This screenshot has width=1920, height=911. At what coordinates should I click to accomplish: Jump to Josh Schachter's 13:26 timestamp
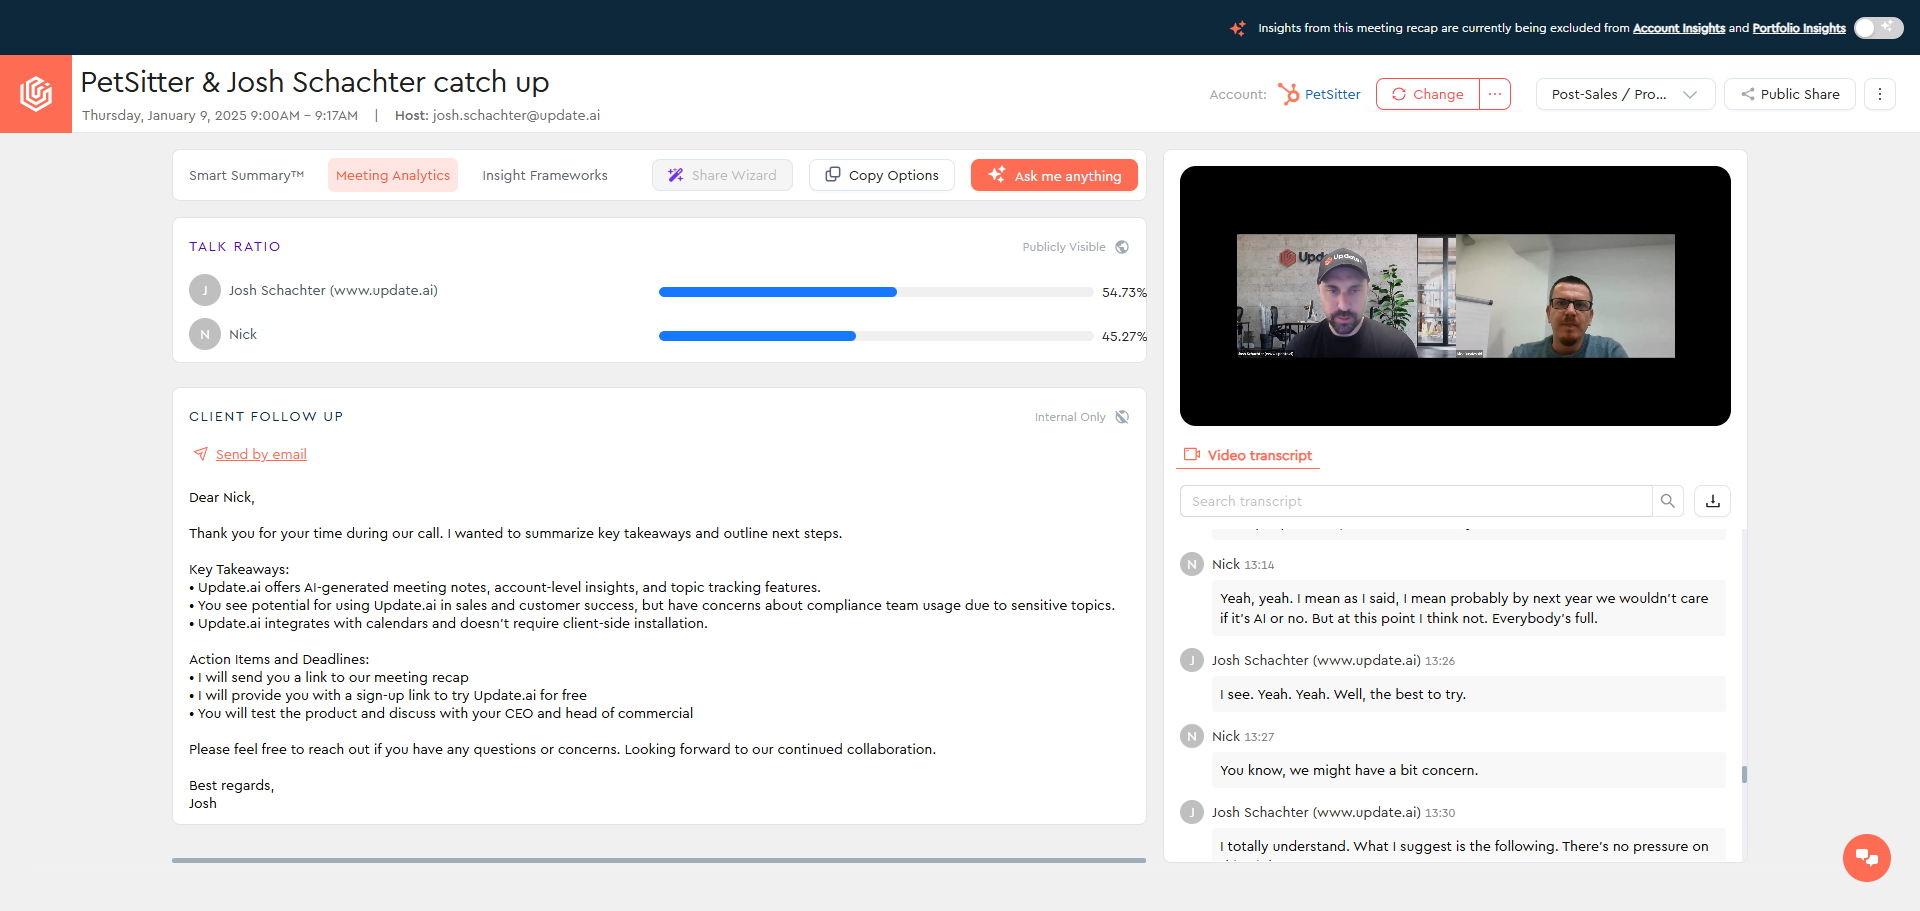pos(1440,661)
